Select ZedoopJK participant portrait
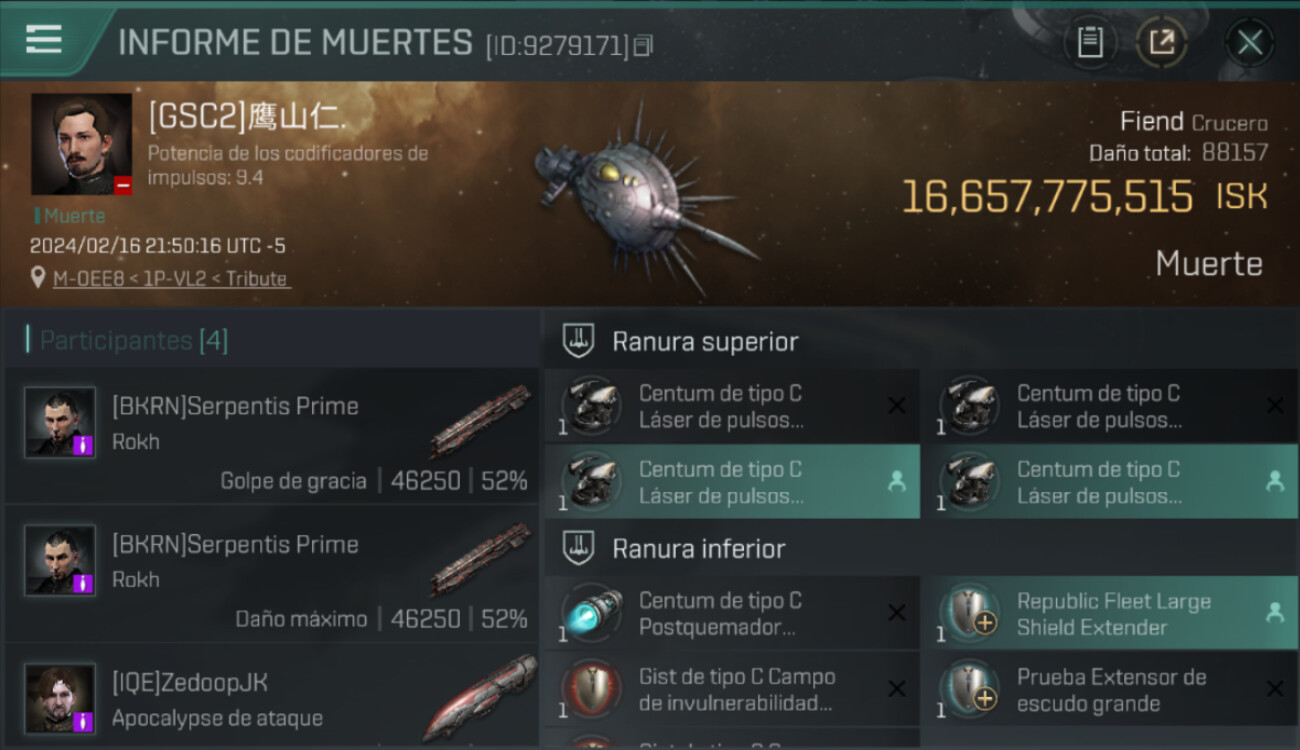 (x=60, y=698)
